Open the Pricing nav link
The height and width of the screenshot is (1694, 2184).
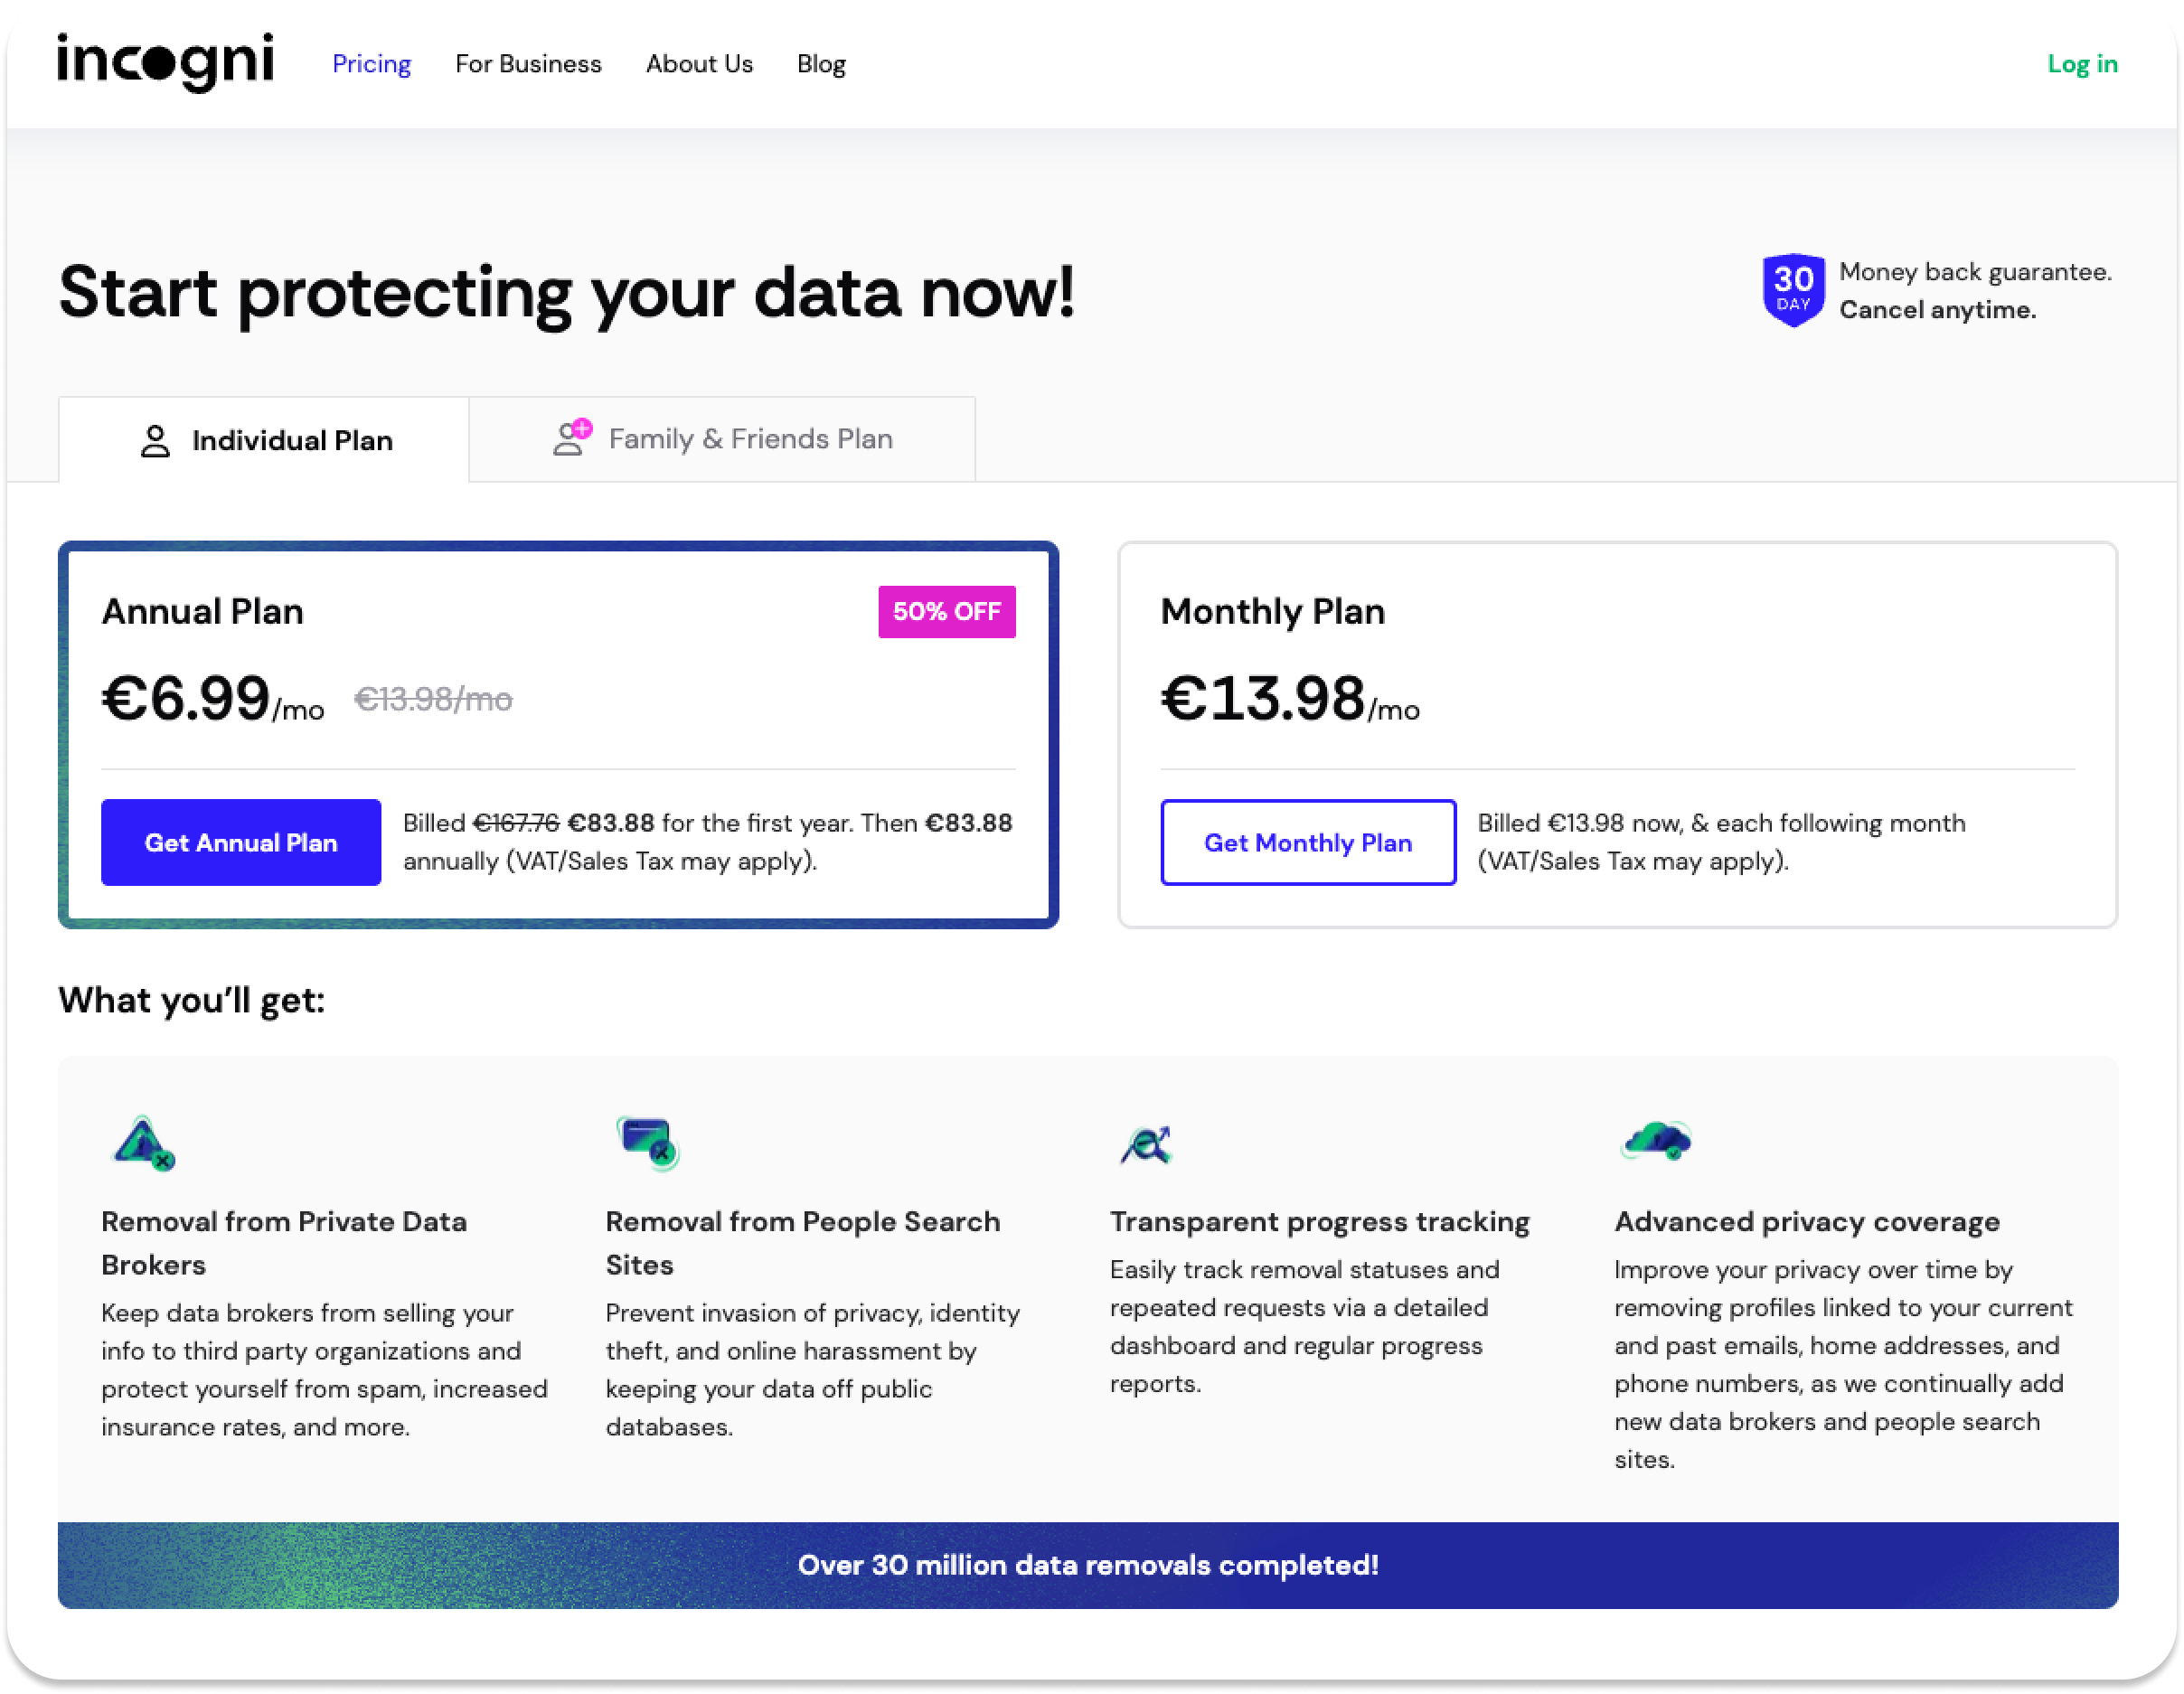pos(371,64)
